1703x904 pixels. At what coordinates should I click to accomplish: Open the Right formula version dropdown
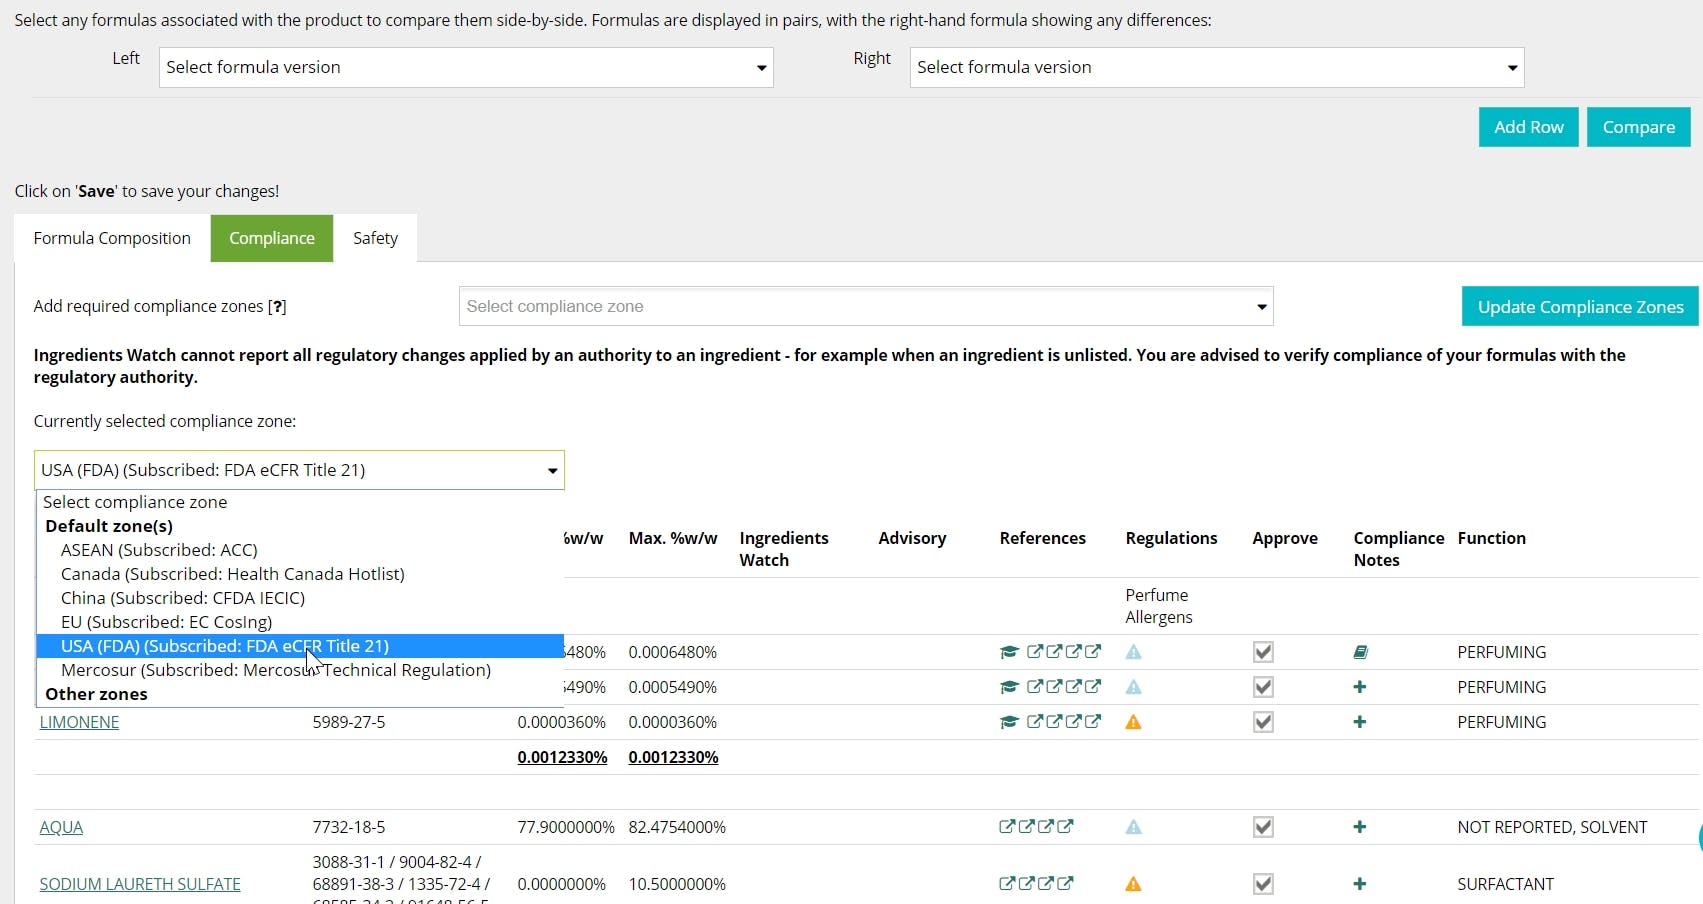pyautogui.click(x=1217, y=67)
